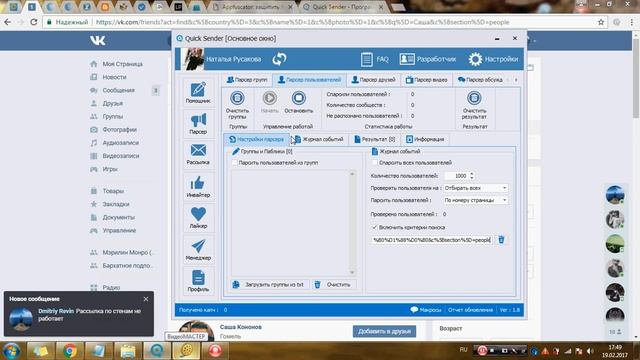Image resolution: width=640 pixels, height=360 pixels.
Task: Click the Начать play icon
Action: [269, 102]
